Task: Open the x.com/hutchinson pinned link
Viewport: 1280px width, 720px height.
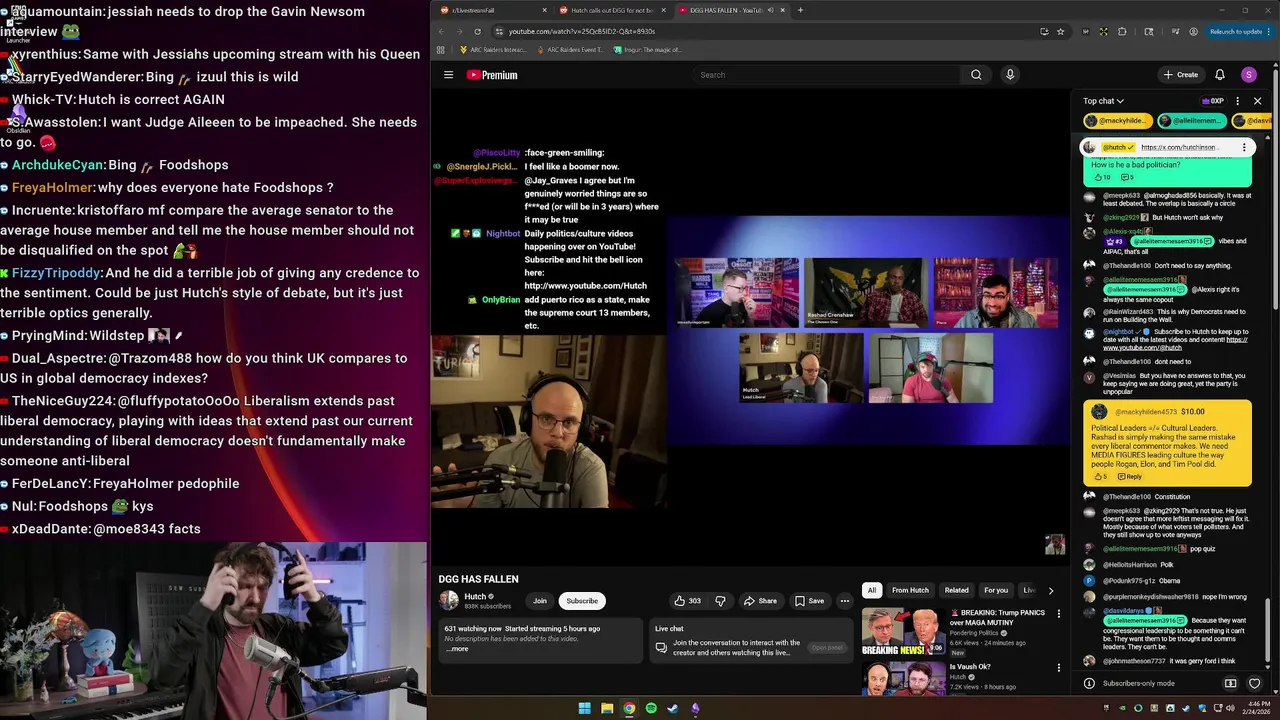Action: [x=1179, y=147]
